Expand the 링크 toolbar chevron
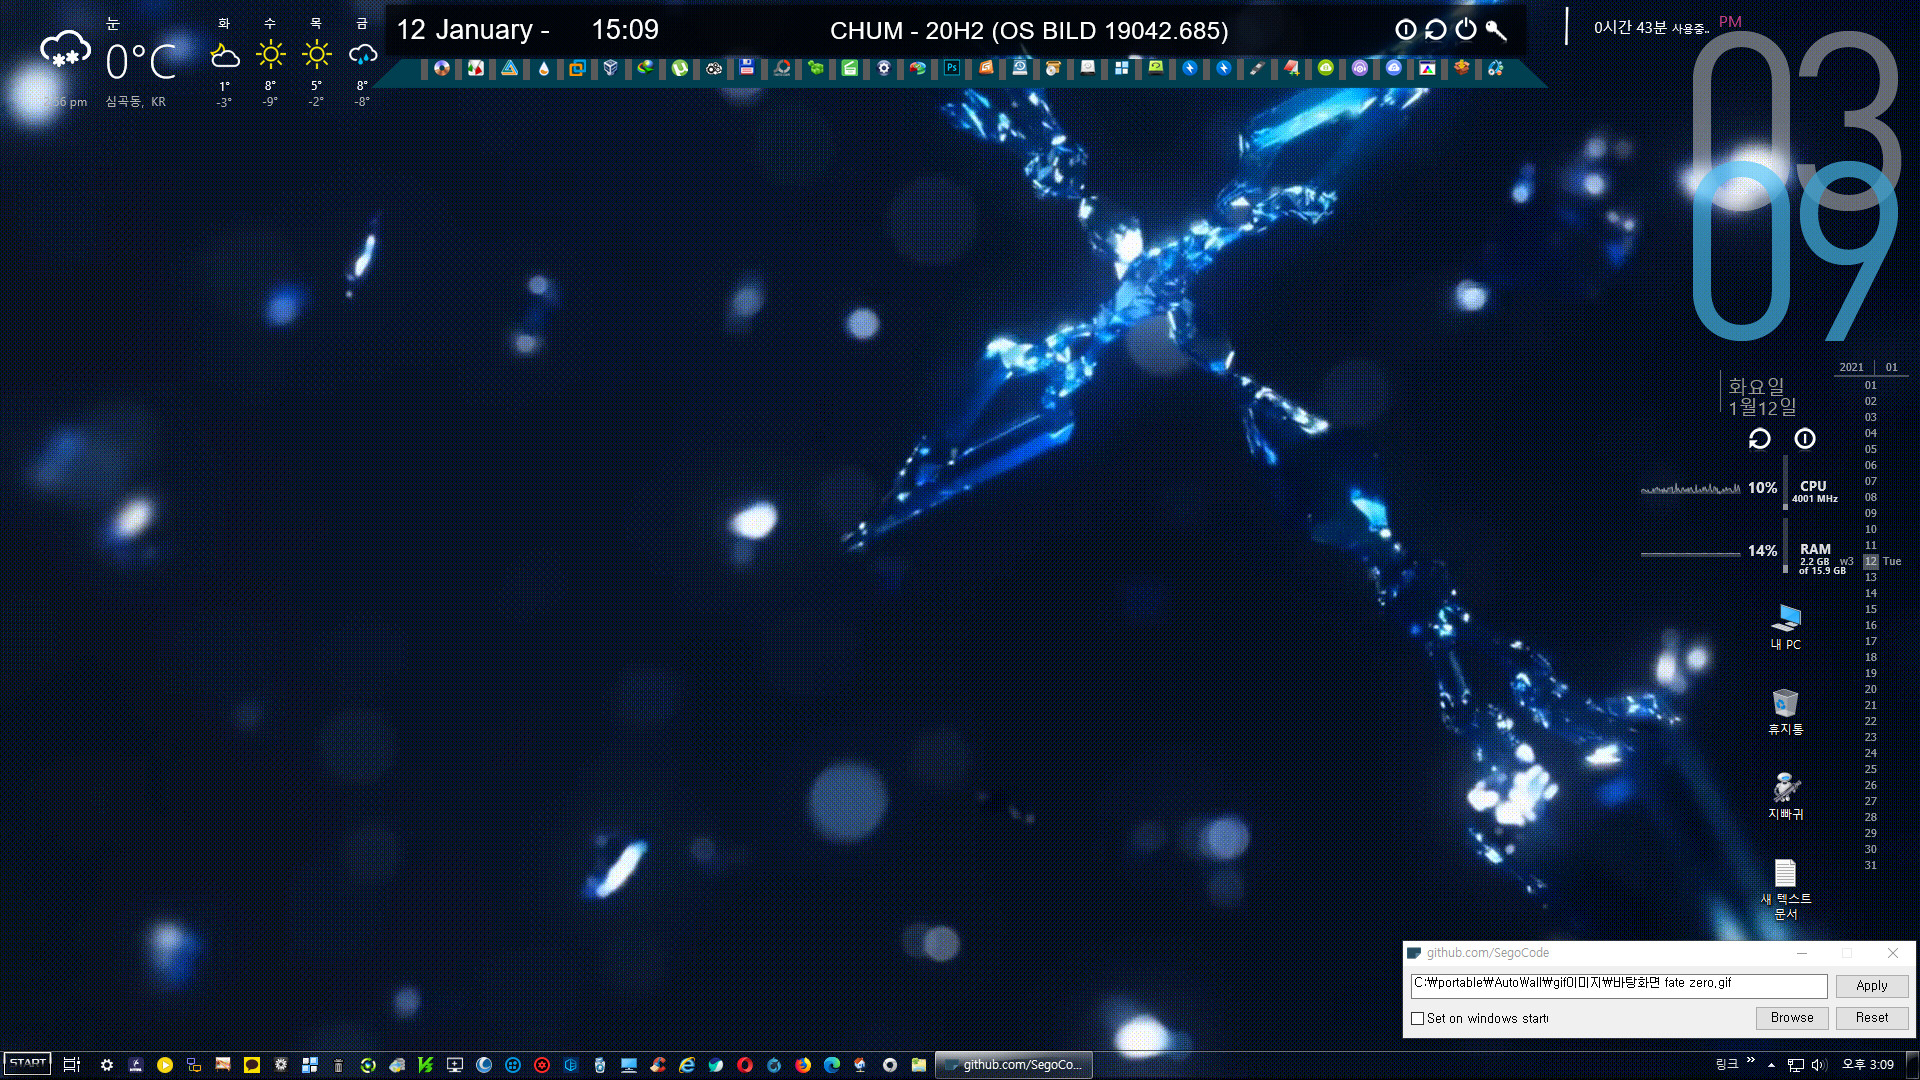1920x1080 pixels. (x=1750, y=1060)
